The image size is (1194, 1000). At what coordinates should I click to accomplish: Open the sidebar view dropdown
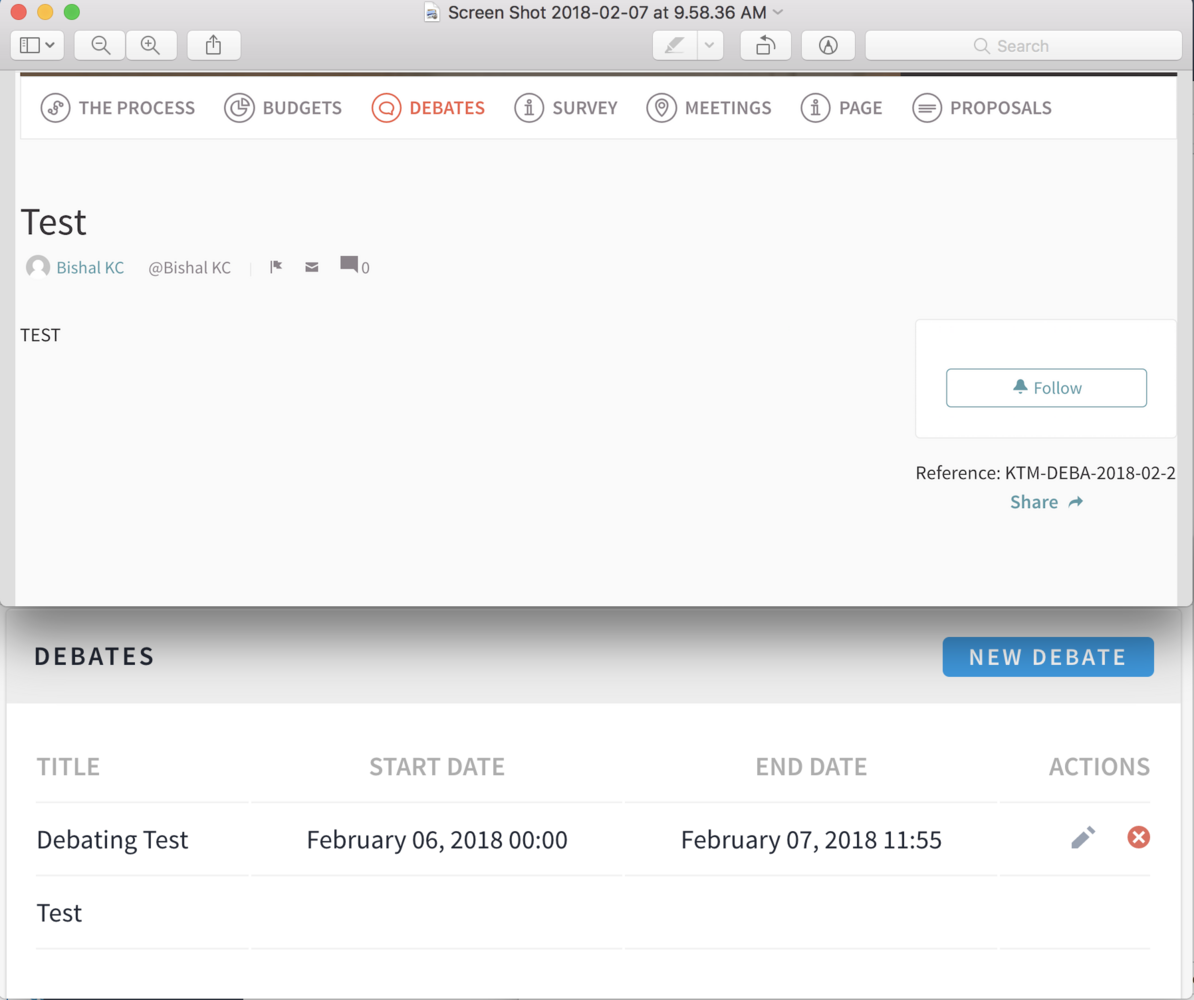pos(38,45)
